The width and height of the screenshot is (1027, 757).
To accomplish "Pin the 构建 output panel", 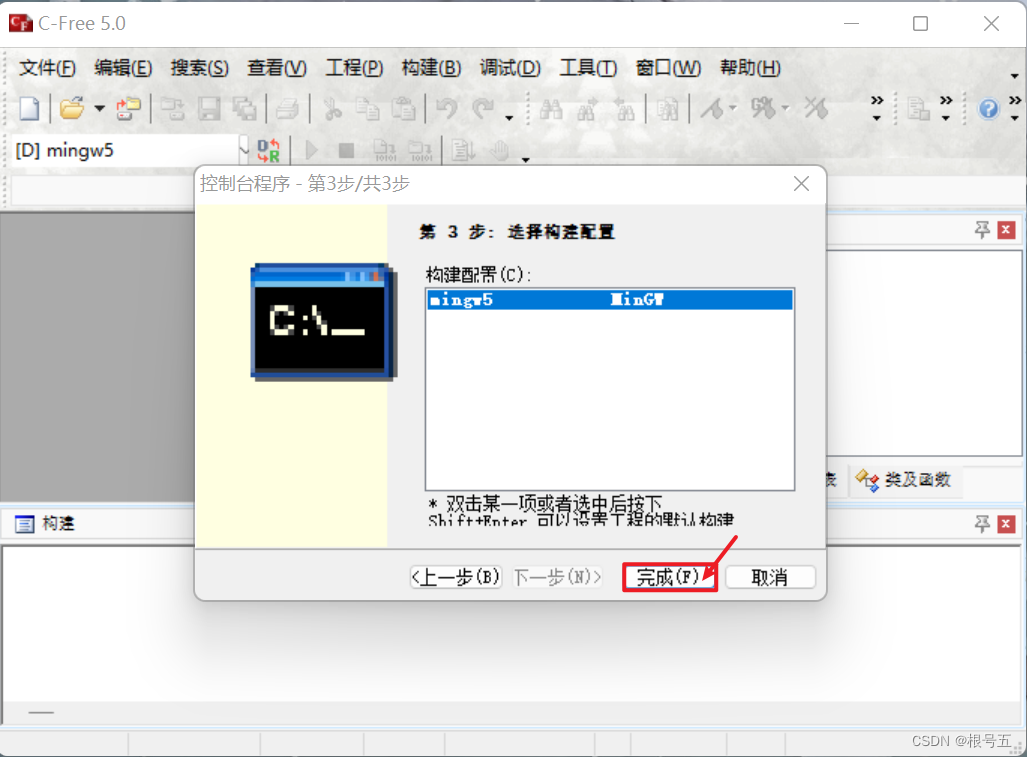I will [x=982, y=524].
